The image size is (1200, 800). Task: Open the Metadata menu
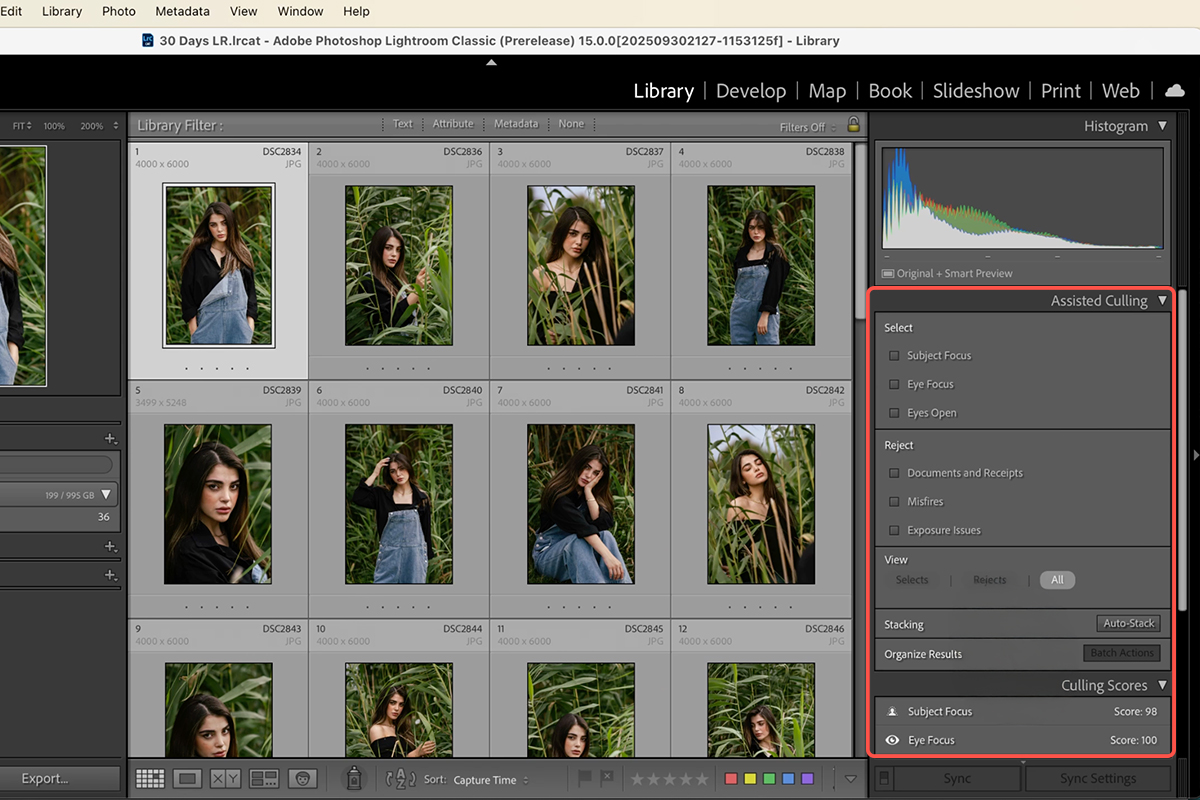click(x=182, y=11)
